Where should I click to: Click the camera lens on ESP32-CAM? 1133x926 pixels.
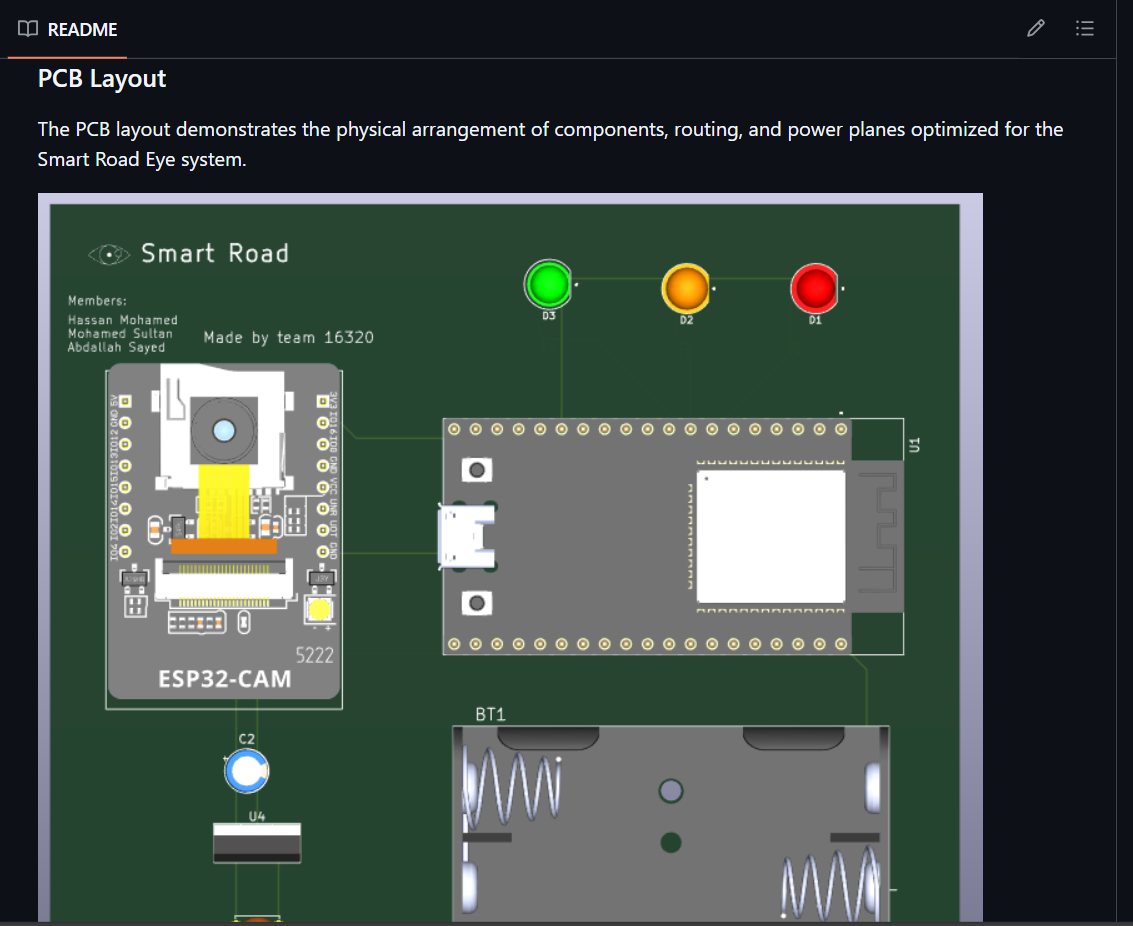click(x=223, y=430)
